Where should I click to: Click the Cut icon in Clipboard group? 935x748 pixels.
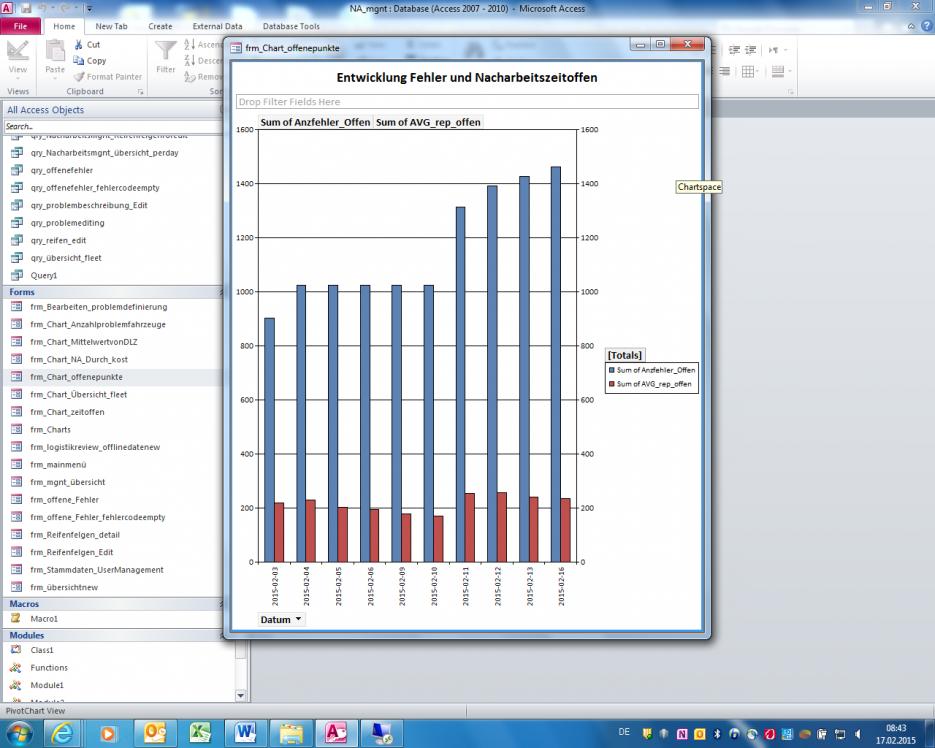coord(78,45)
